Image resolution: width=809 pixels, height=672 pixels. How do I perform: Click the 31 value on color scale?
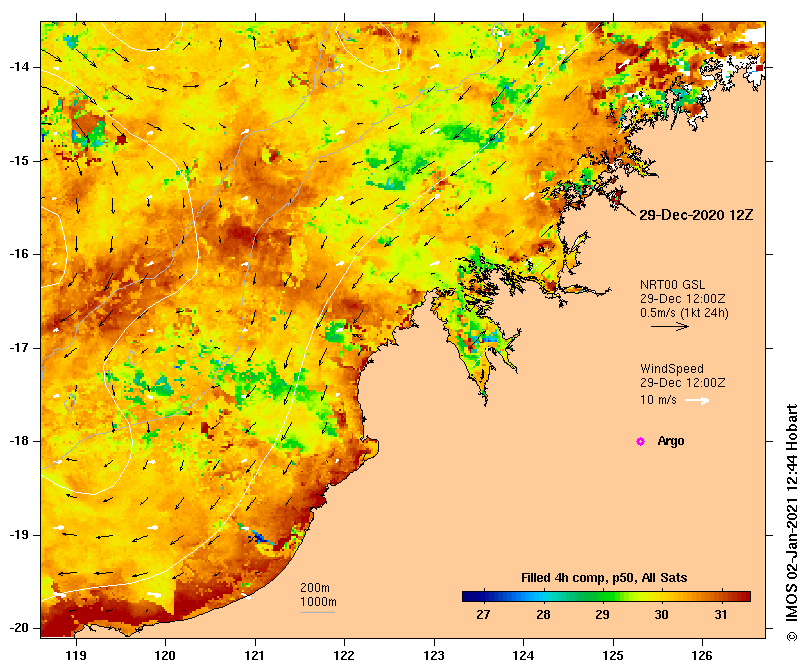pyautogui.click(x=721, y=615)
